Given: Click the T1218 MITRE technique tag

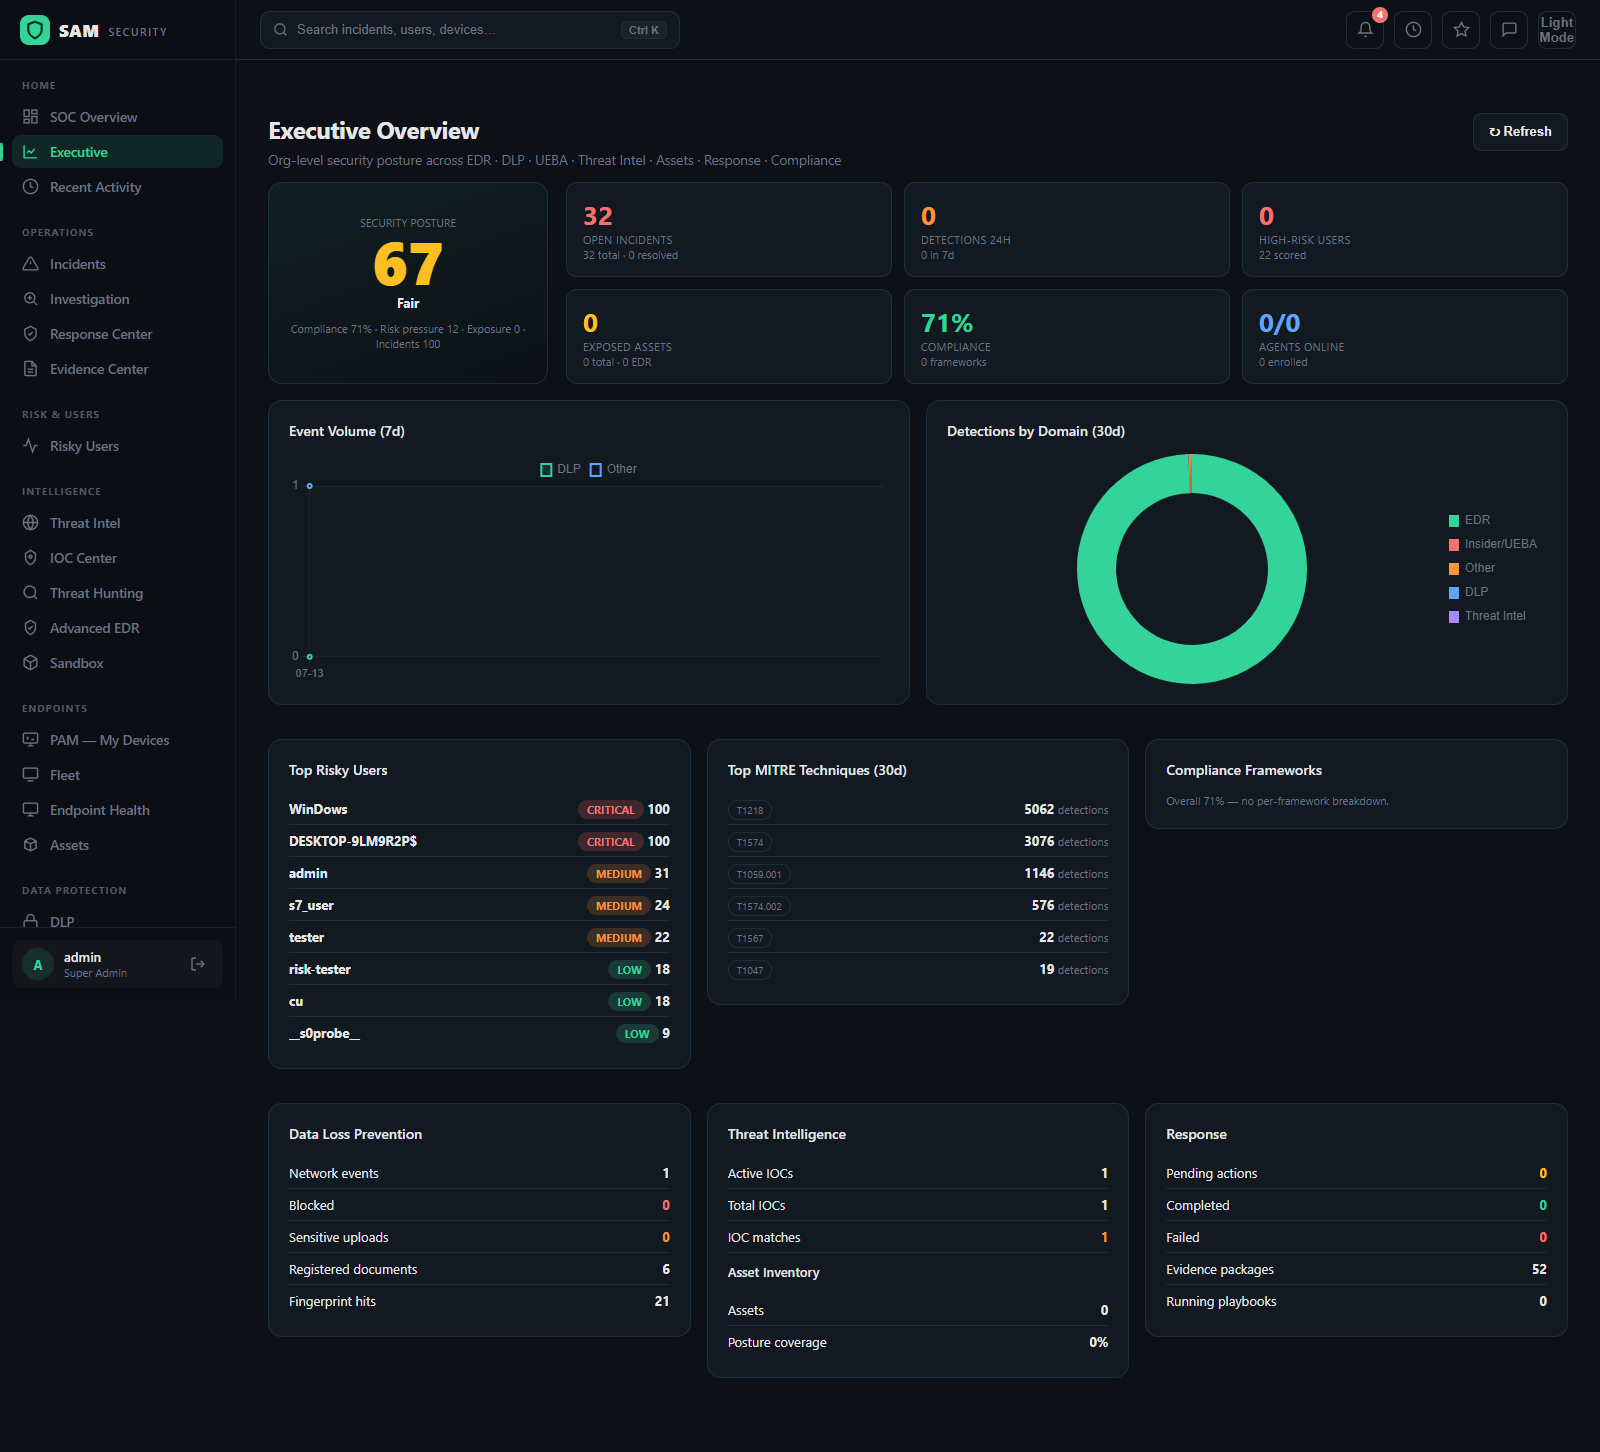Looking at the screenshot, I should tap(750, 810).
